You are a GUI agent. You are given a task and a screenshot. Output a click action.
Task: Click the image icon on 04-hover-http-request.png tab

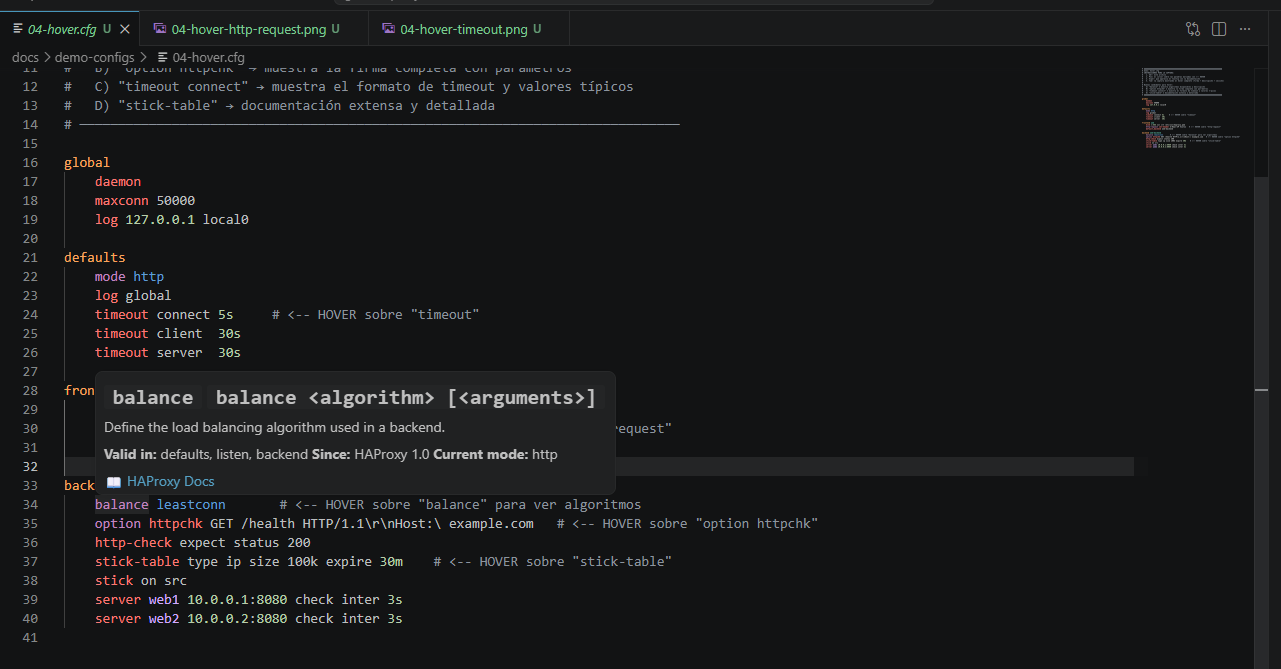[x=159, y=28]
